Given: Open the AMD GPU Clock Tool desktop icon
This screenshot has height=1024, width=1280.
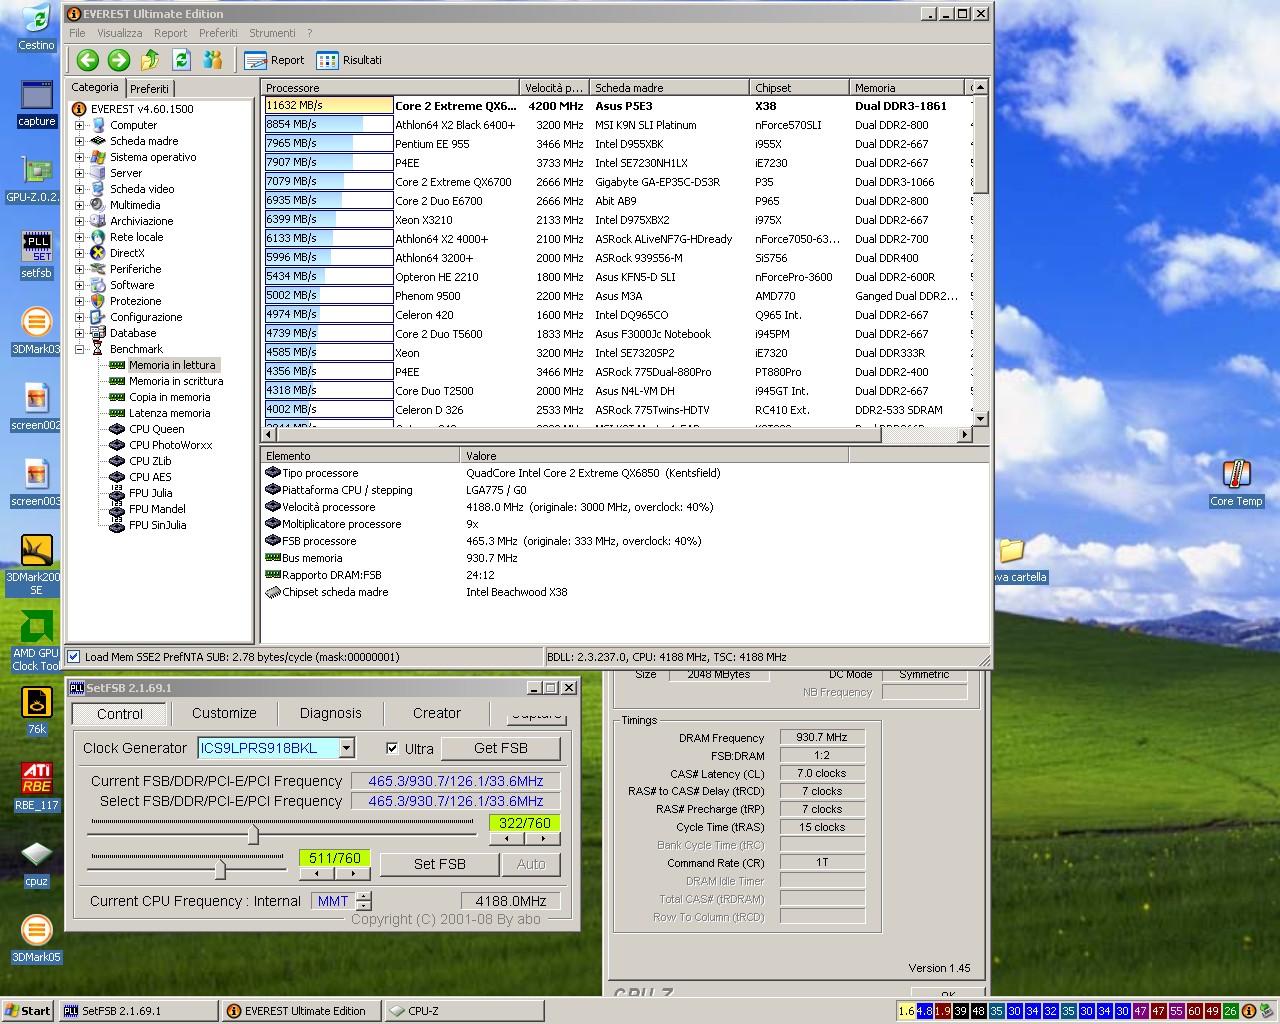Looking at the screenshot, I should [36, 641].
